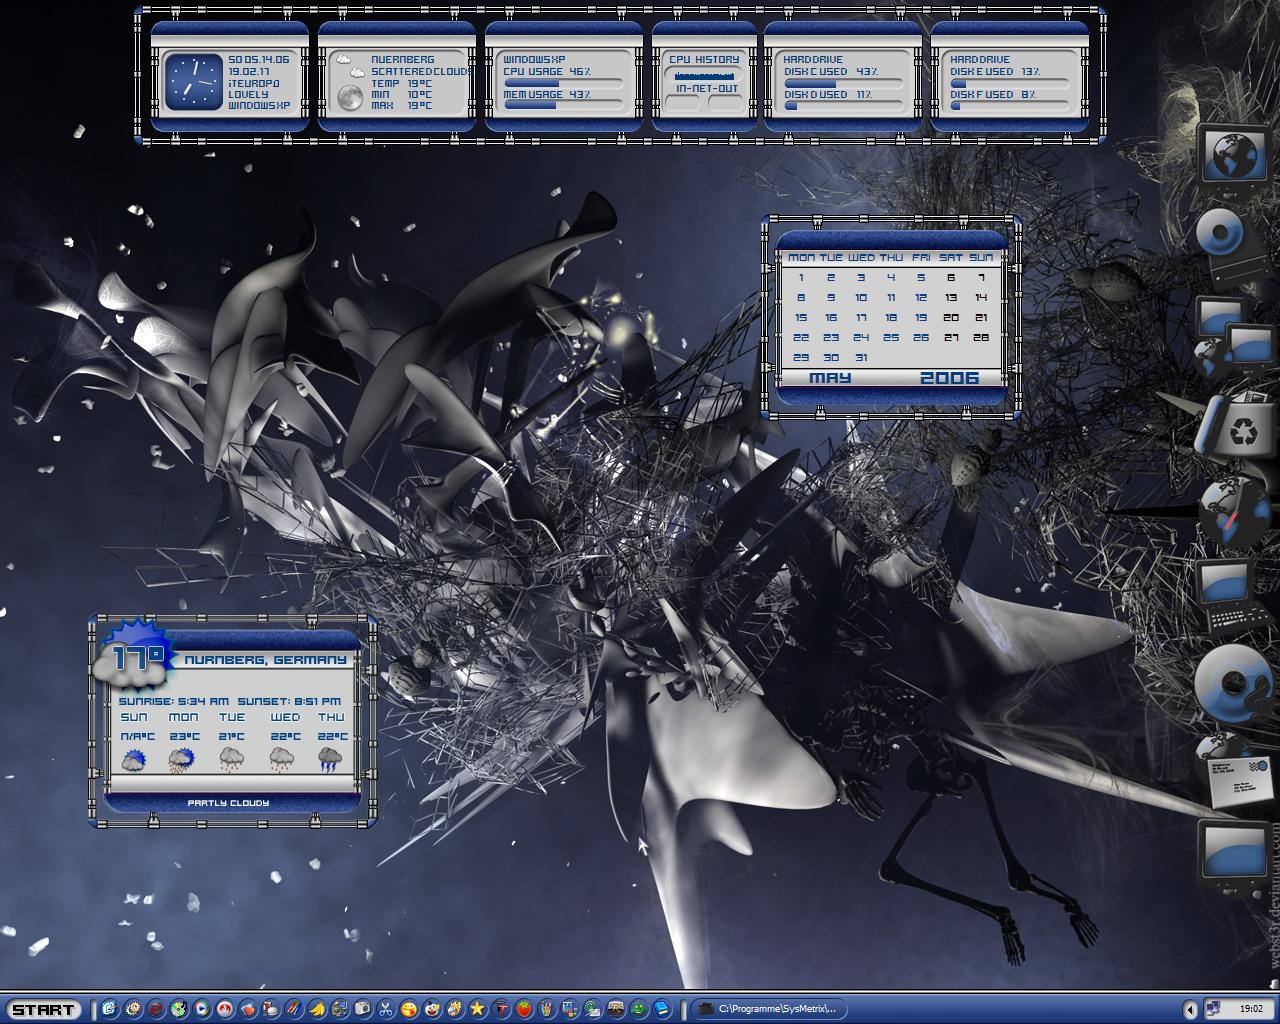Launch the blue book quick launch icon

(x=661, y=1009)
